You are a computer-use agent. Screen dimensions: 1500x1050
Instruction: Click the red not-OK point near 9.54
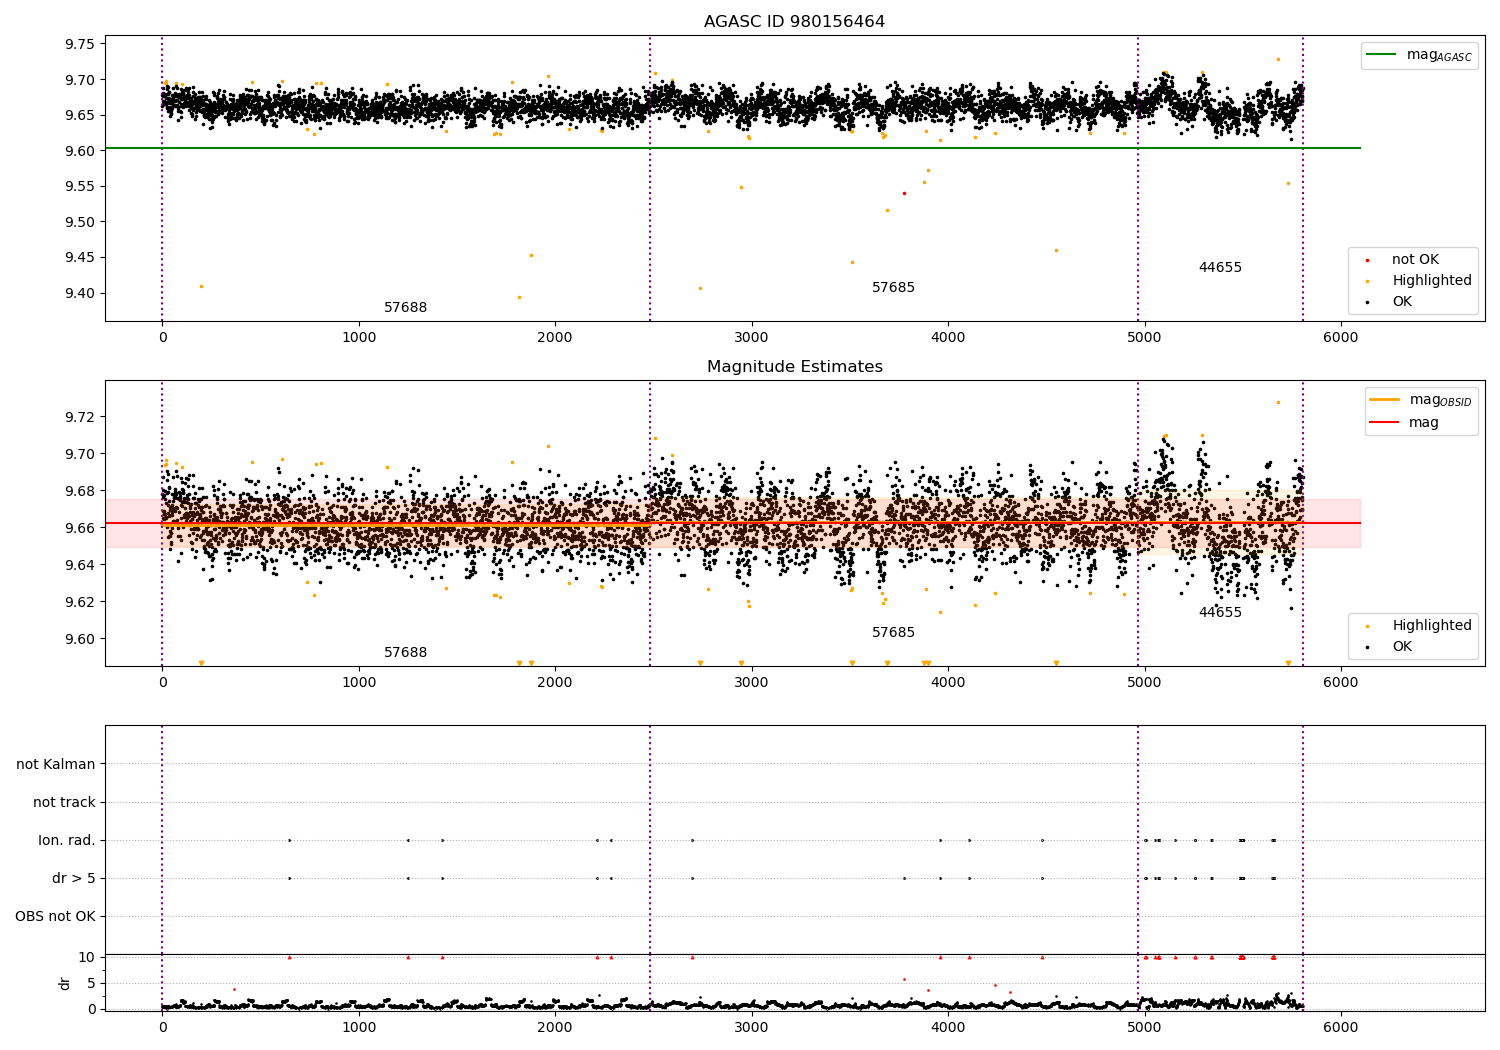(904, 193)
